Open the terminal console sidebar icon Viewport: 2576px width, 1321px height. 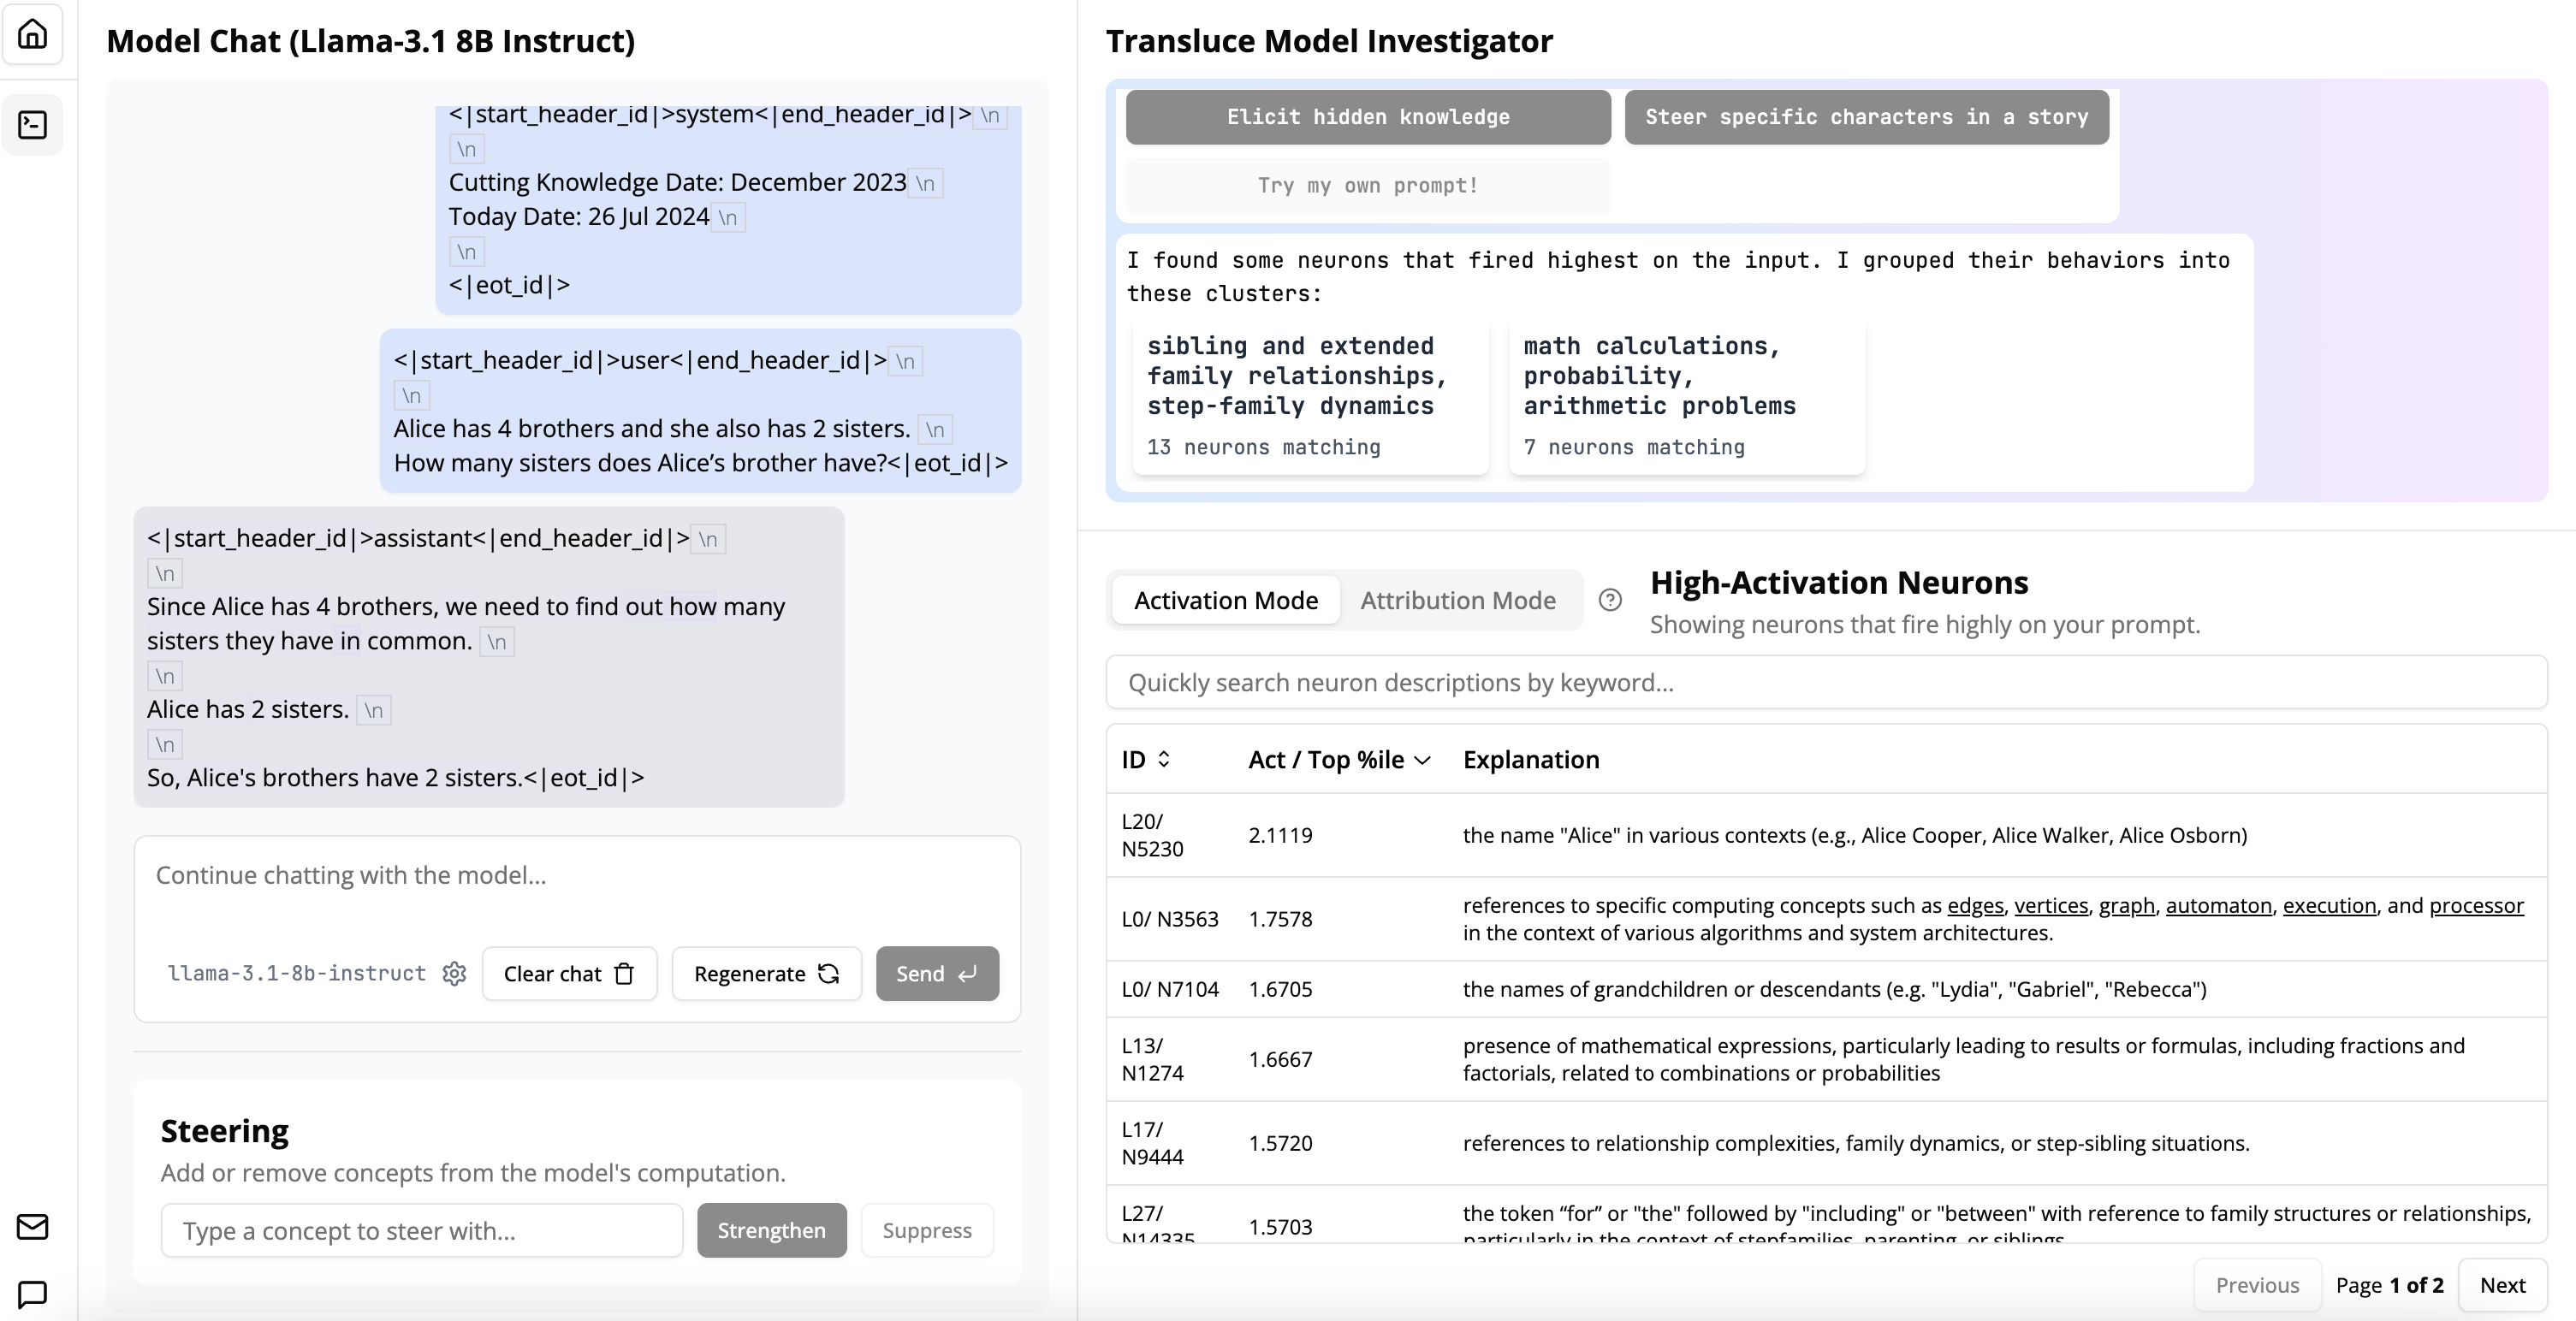coord(32,125)
